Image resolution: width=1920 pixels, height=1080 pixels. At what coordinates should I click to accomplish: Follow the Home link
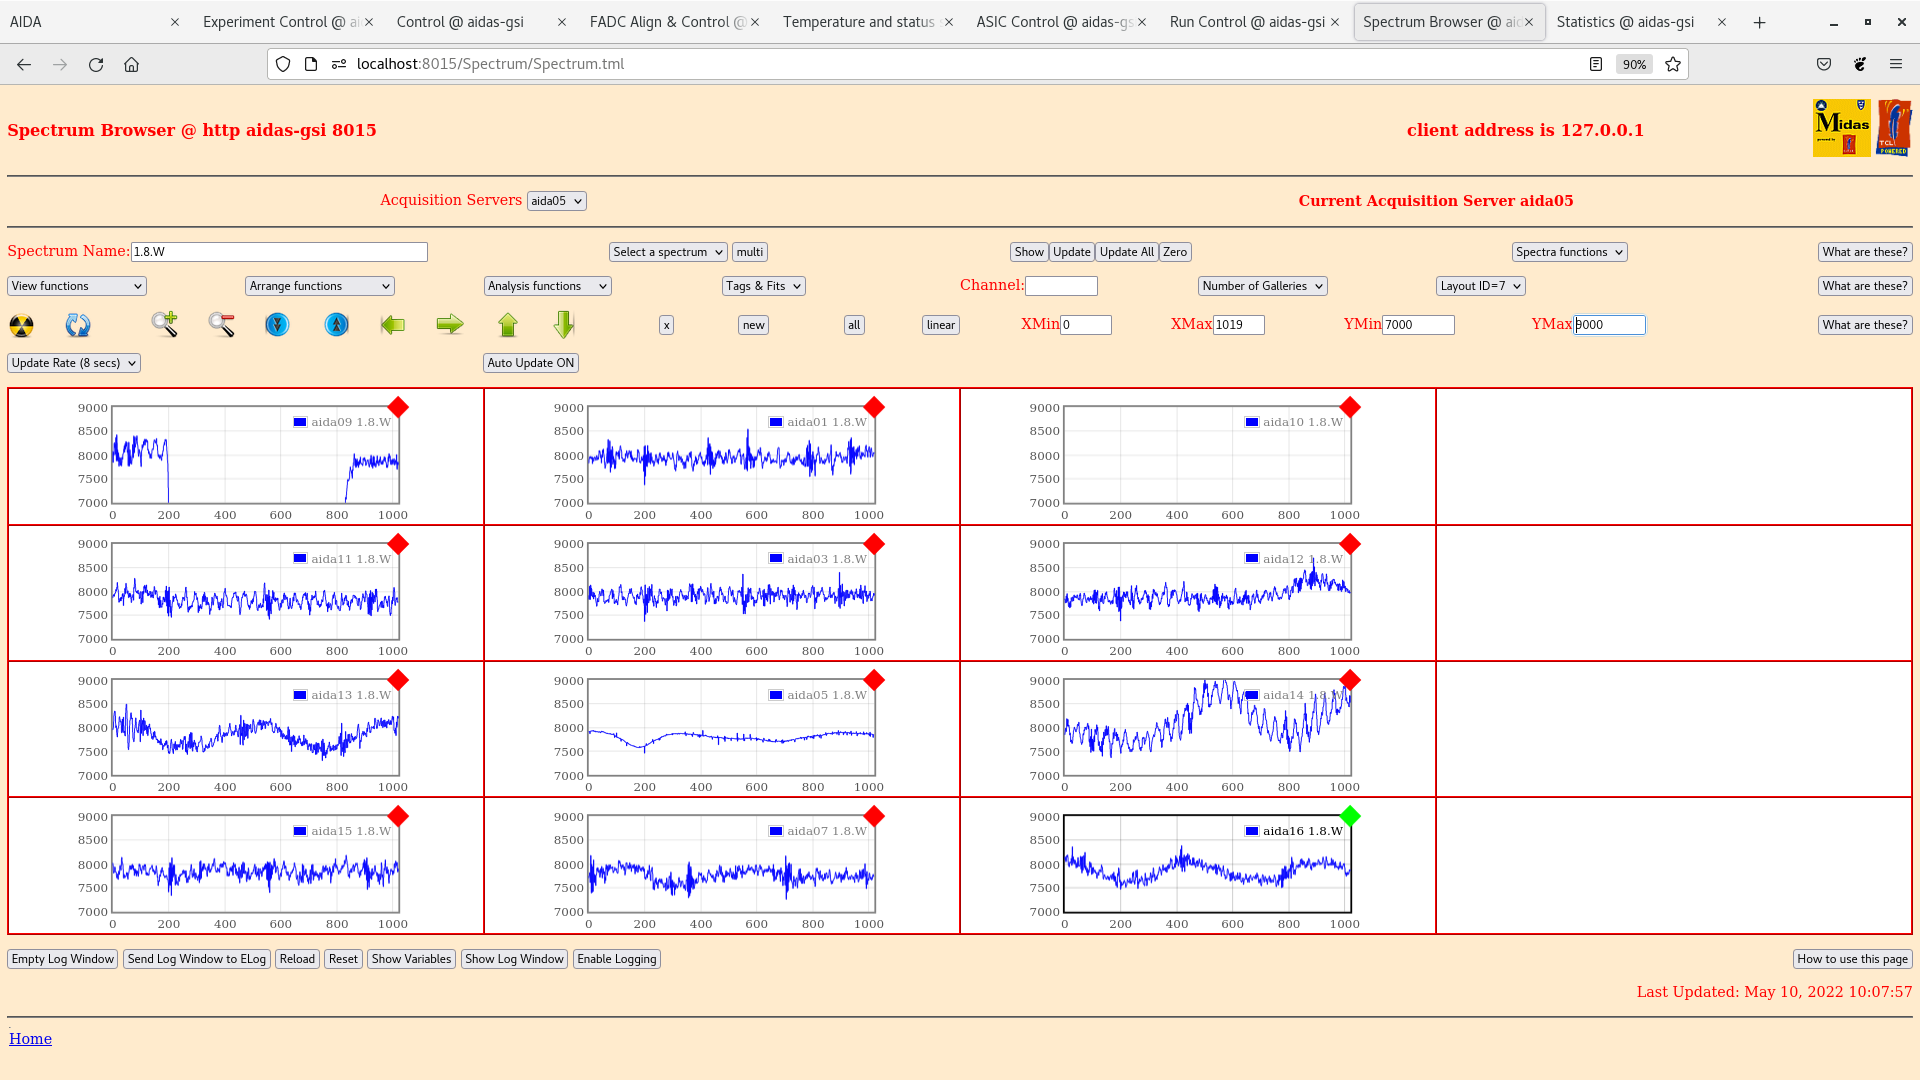[x=30, y=1039]
